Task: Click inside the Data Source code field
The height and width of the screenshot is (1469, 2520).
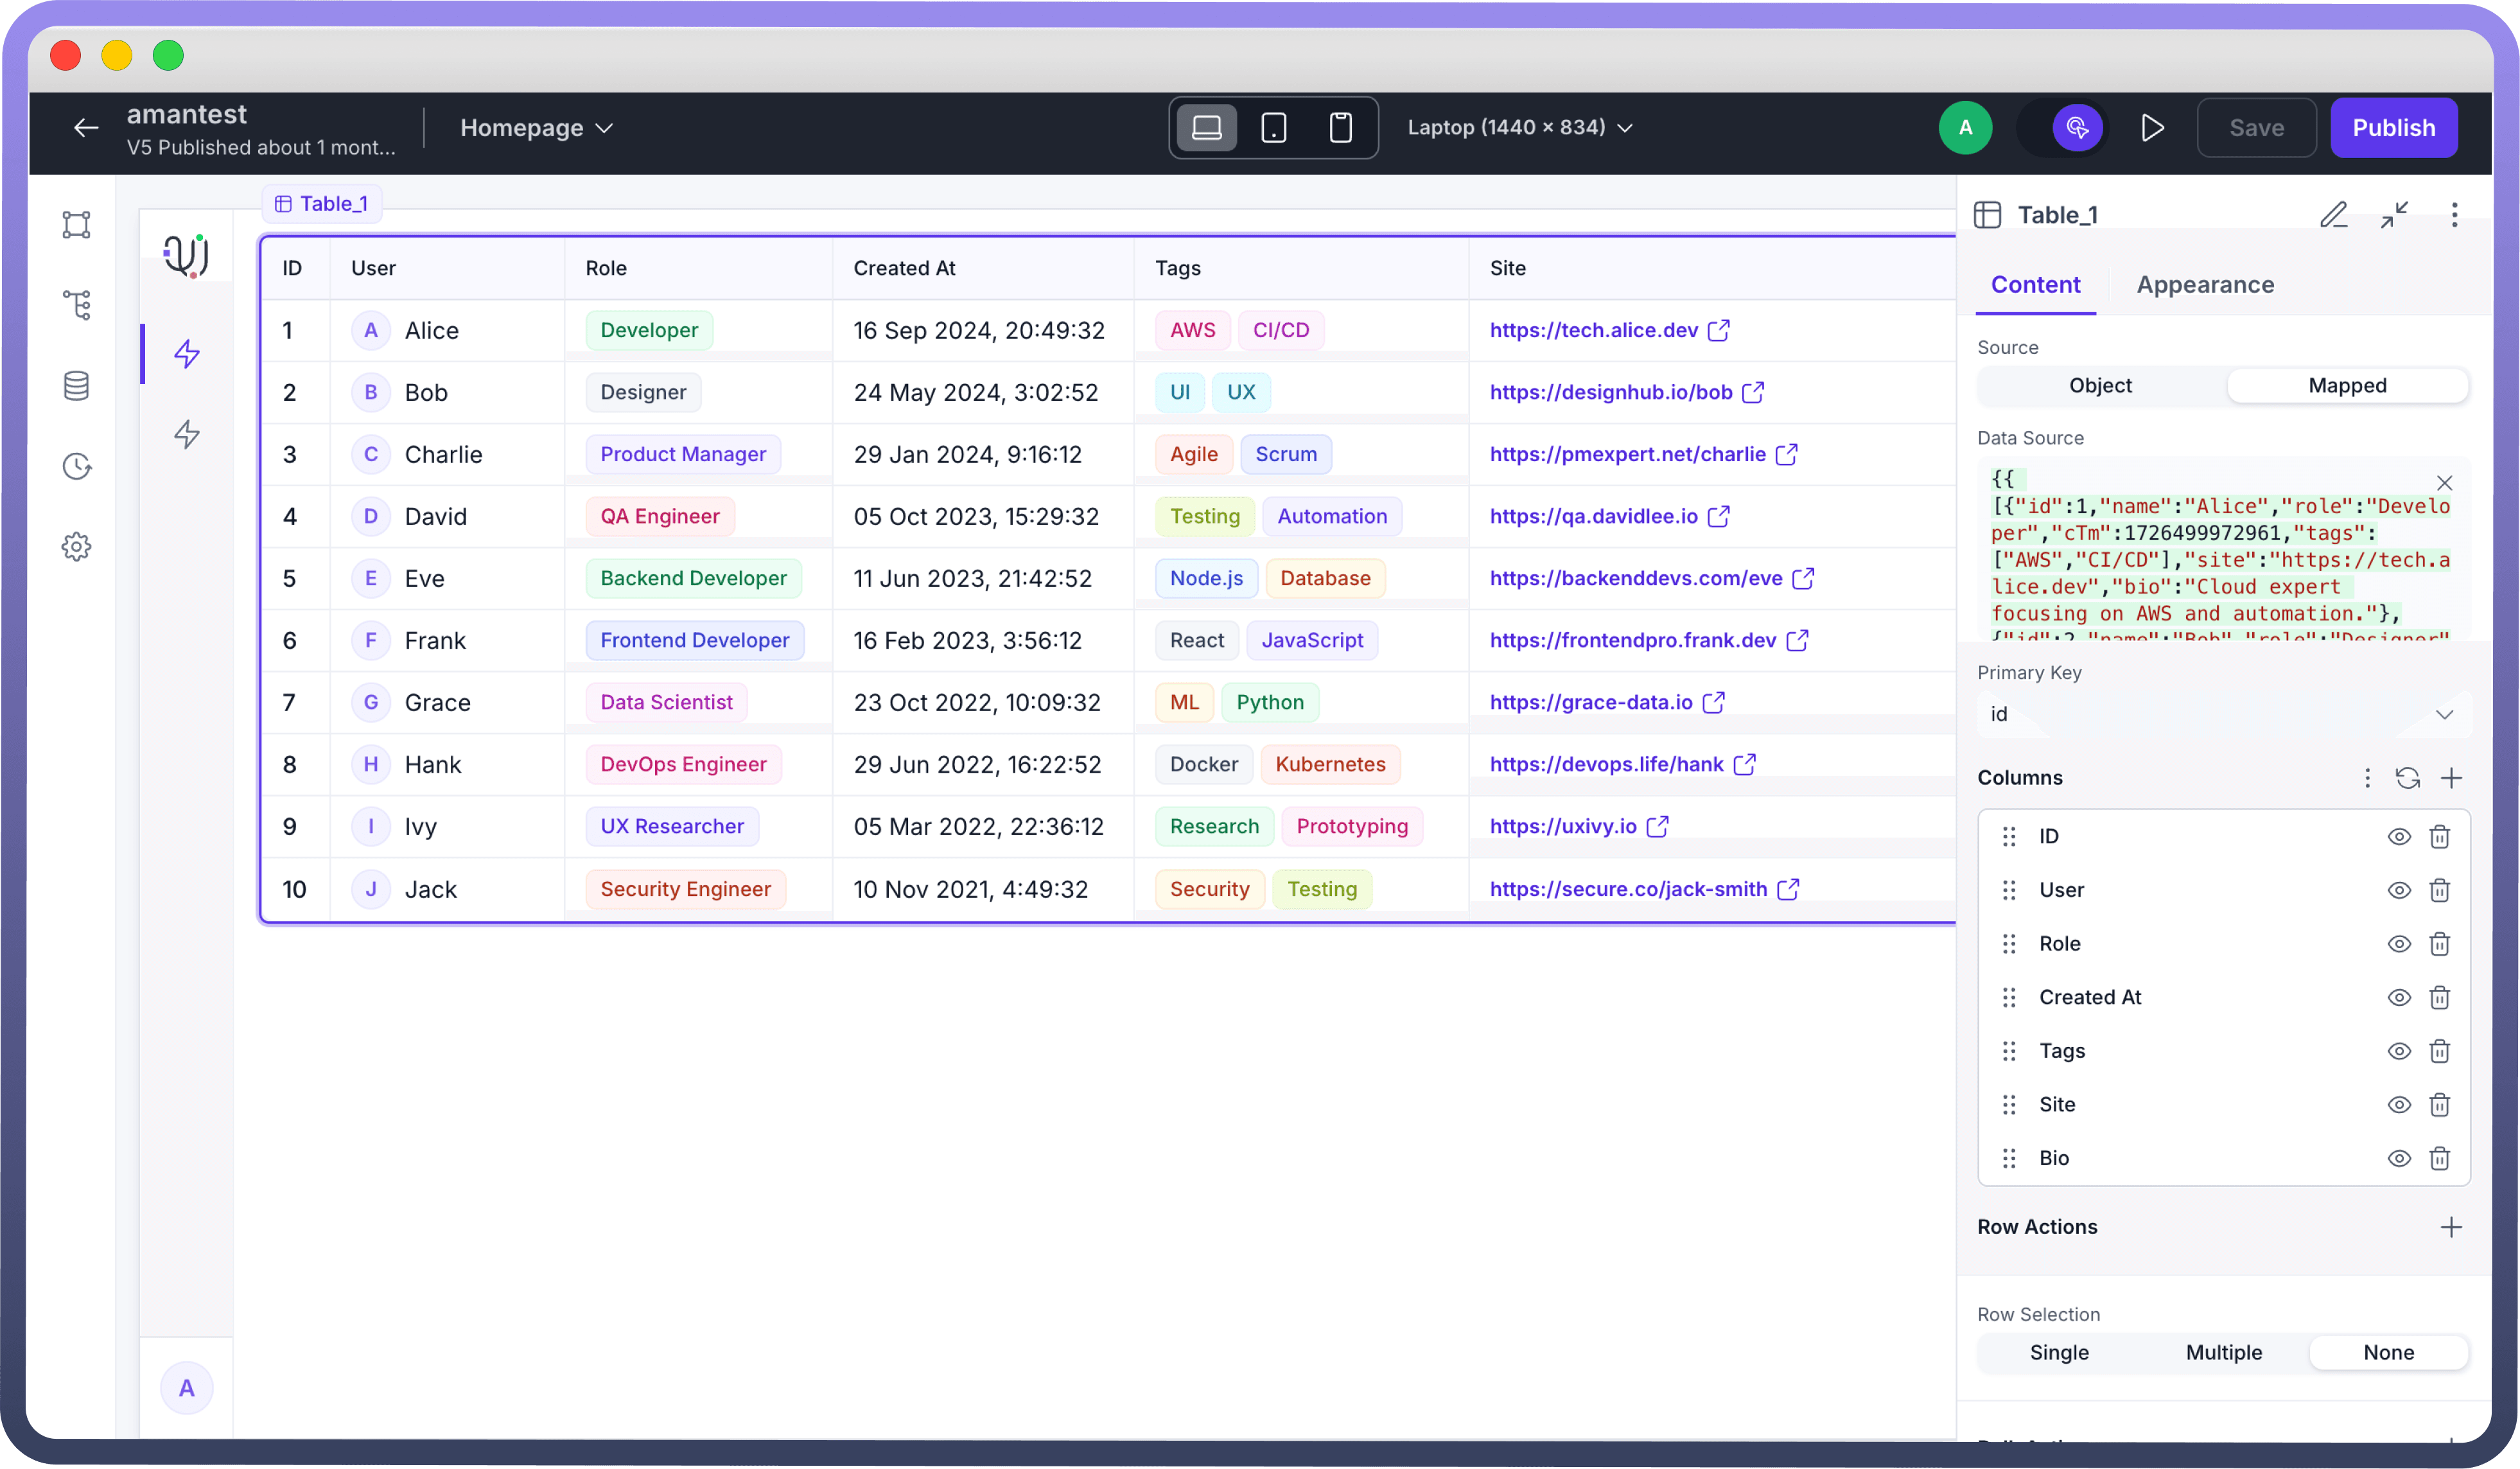Action: 2200,560
